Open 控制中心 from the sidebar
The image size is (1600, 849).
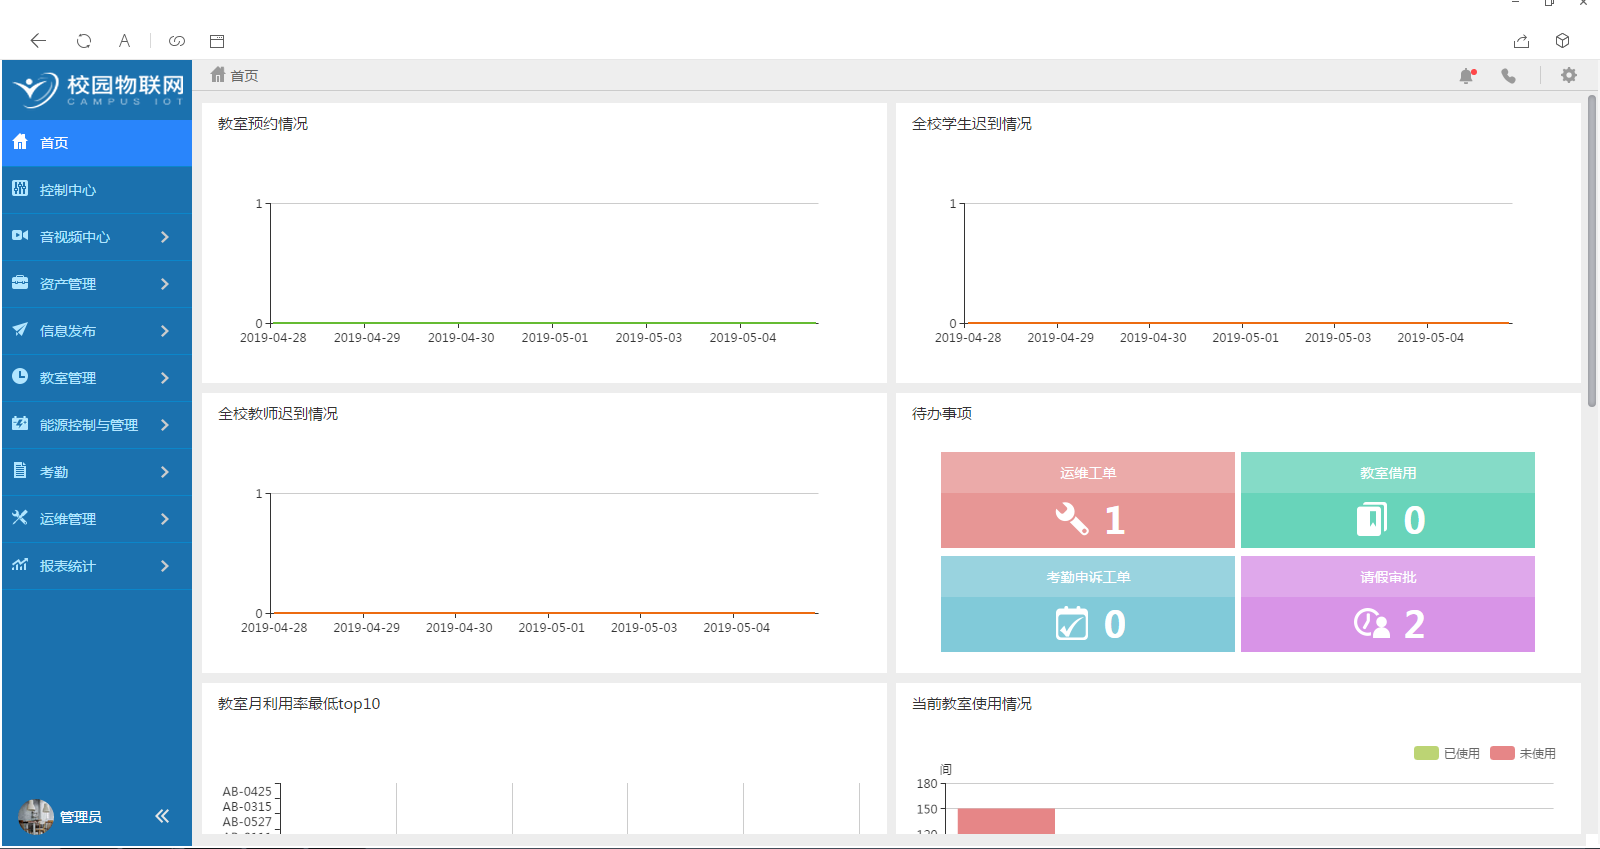[x=96, y=190]
